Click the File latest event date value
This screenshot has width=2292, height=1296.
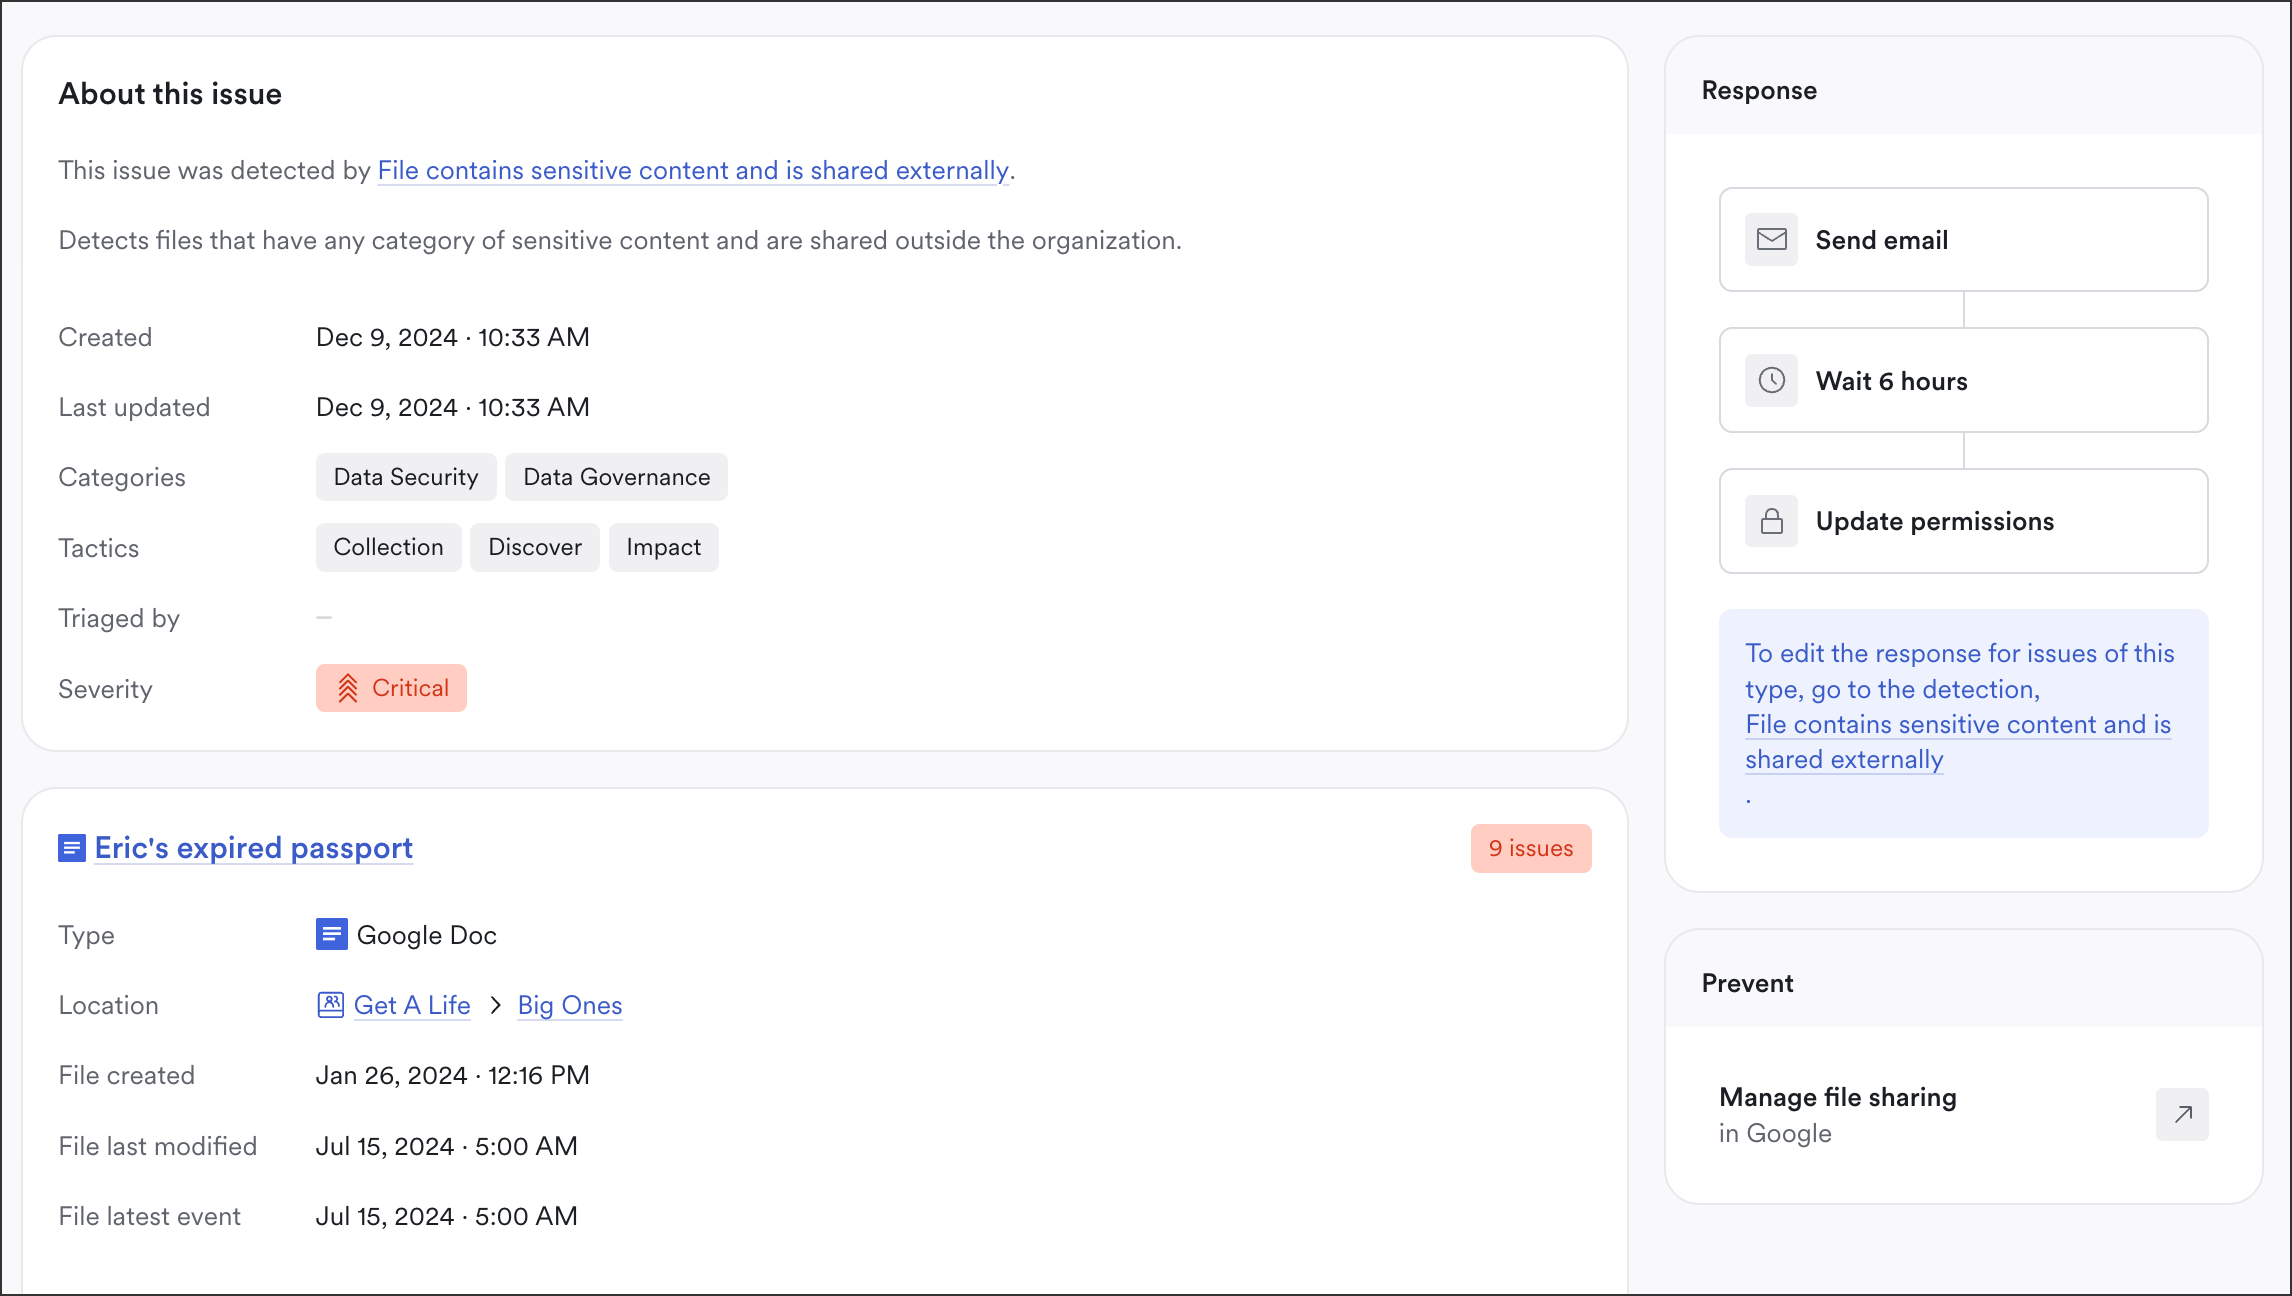[x=447, y=1216]
